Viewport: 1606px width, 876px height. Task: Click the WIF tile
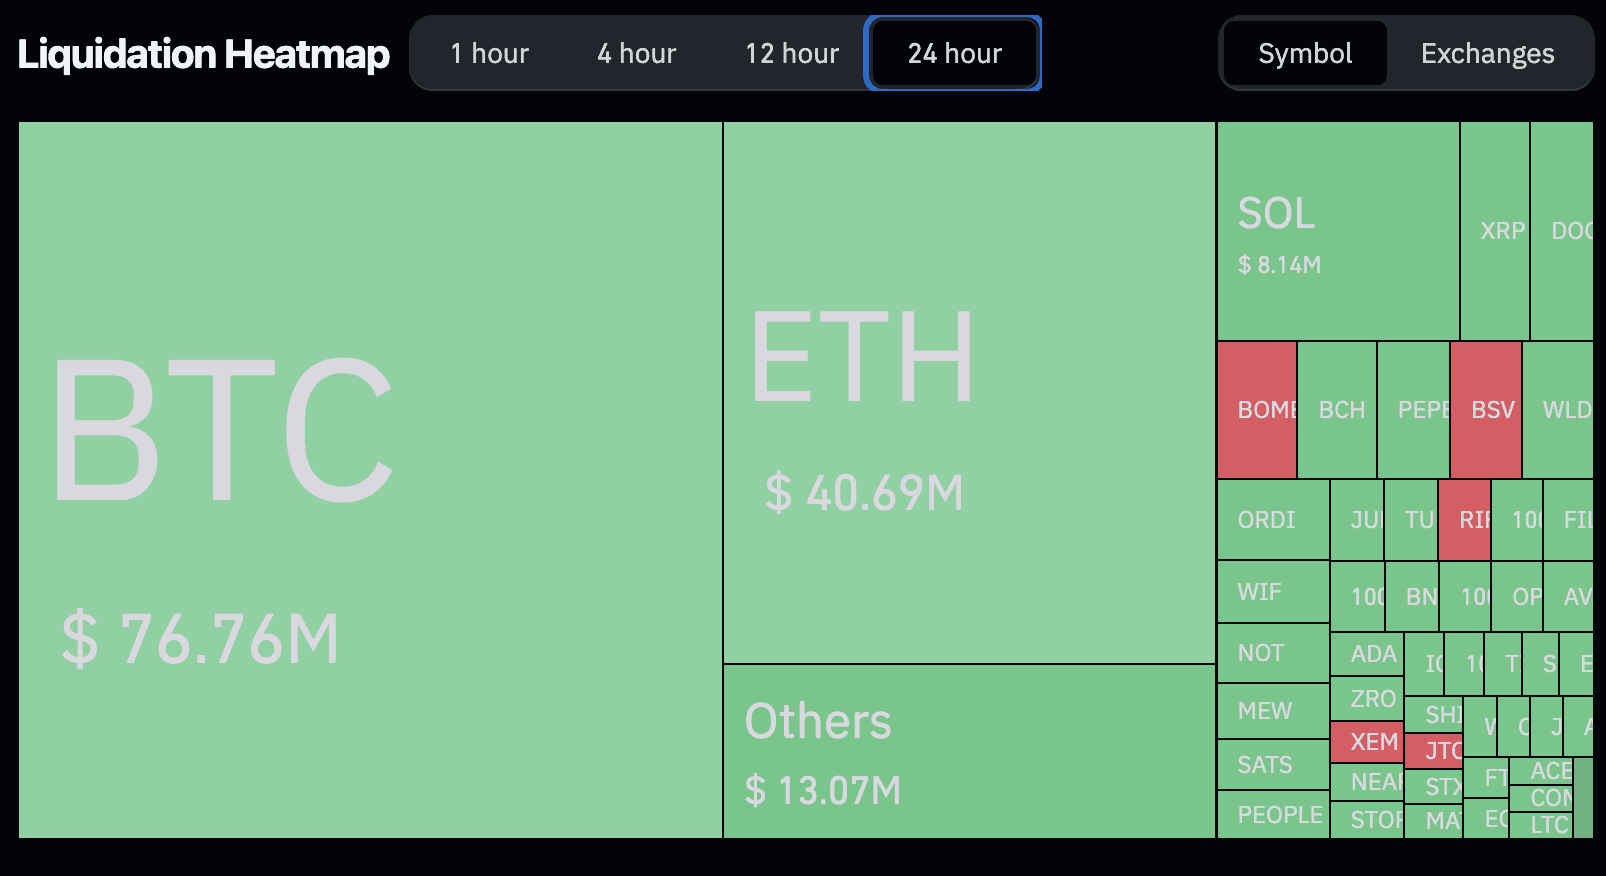[1273, 592]
